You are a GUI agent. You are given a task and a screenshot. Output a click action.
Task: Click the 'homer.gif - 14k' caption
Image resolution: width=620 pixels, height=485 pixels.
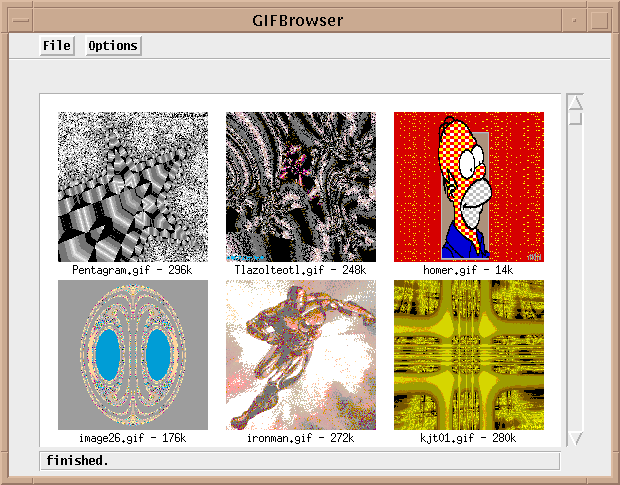(469, 270)
